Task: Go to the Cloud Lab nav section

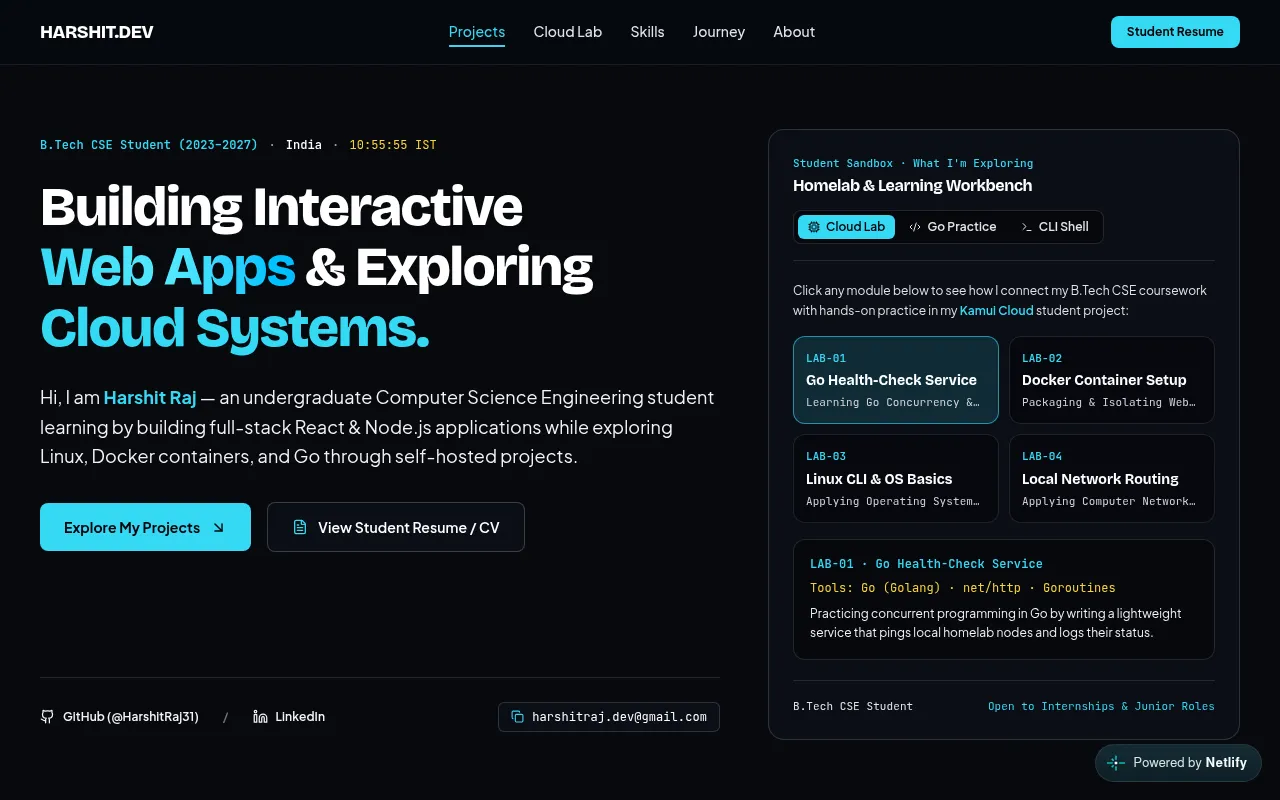Action: point(568,32)
